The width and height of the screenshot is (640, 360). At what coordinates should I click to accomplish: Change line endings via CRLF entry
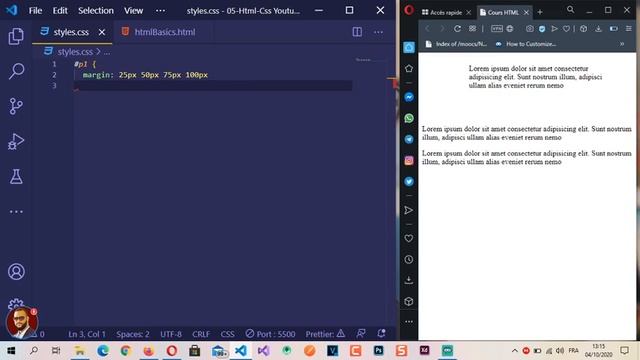201,334
